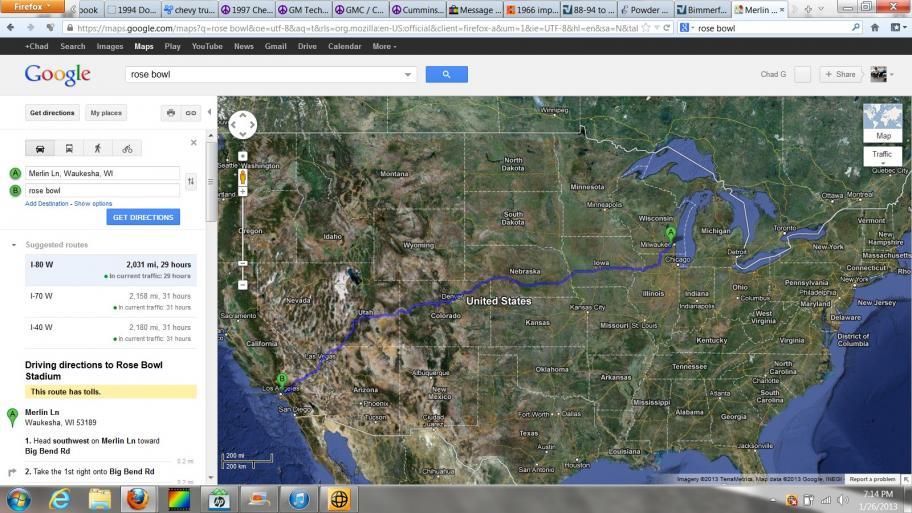
Task: Switch to the '1994 Do...' browser tab
Action: click(132, 10)
